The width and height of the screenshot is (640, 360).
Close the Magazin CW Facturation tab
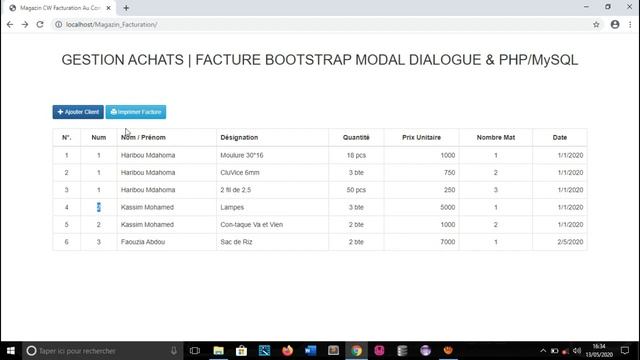click(109, 8)
